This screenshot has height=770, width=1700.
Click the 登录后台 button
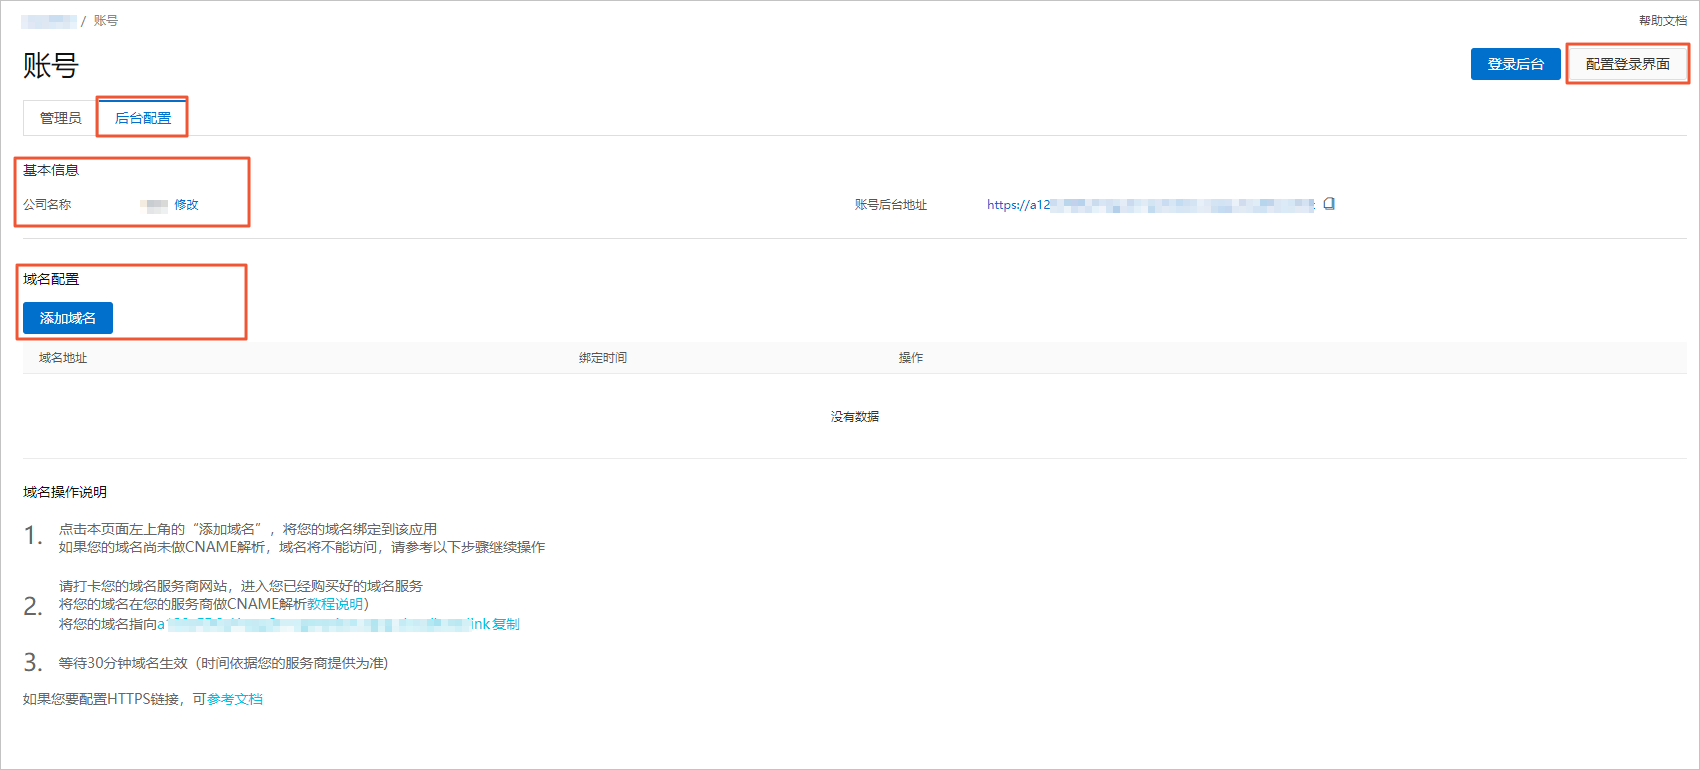[x=1515, y=64]
